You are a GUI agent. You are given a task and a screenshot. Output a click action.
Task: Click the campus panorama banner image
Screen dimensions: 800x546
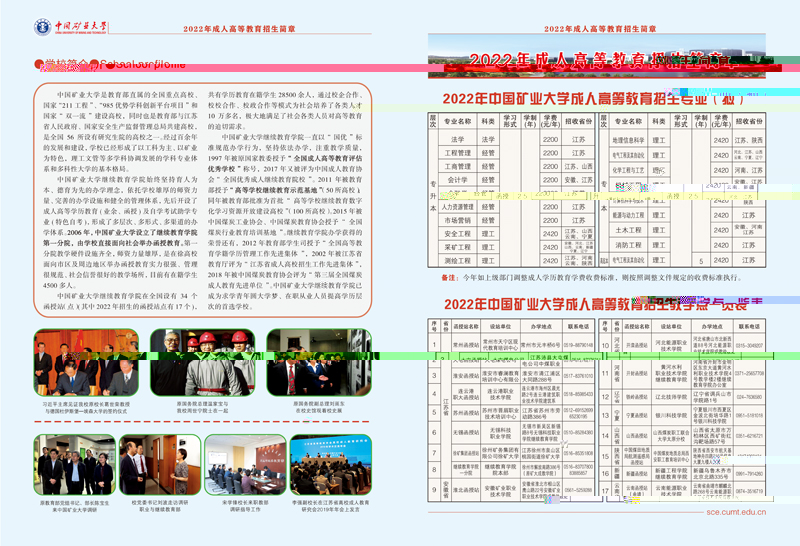point(597,56)
